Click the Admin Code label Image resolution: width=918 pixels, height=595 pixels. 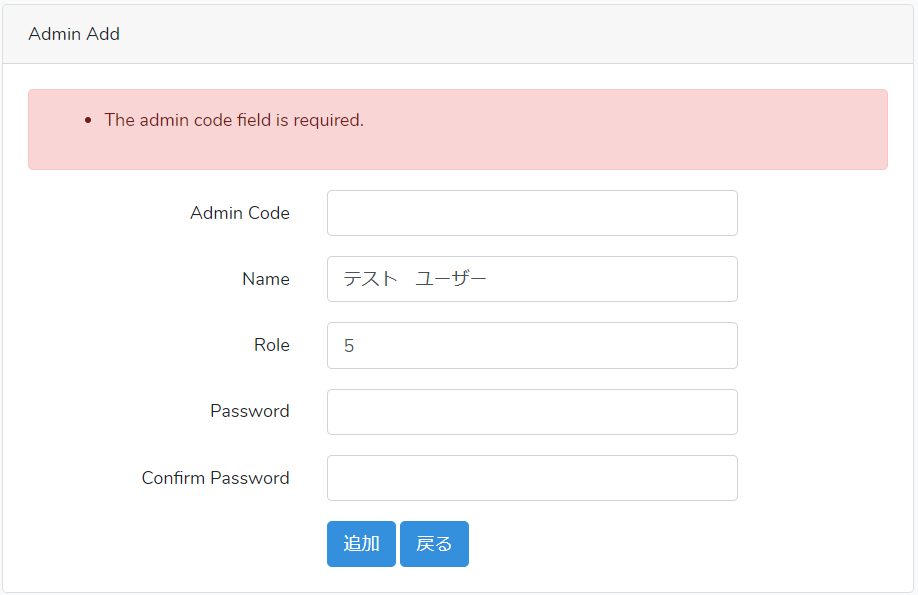(x=240, y=213)
